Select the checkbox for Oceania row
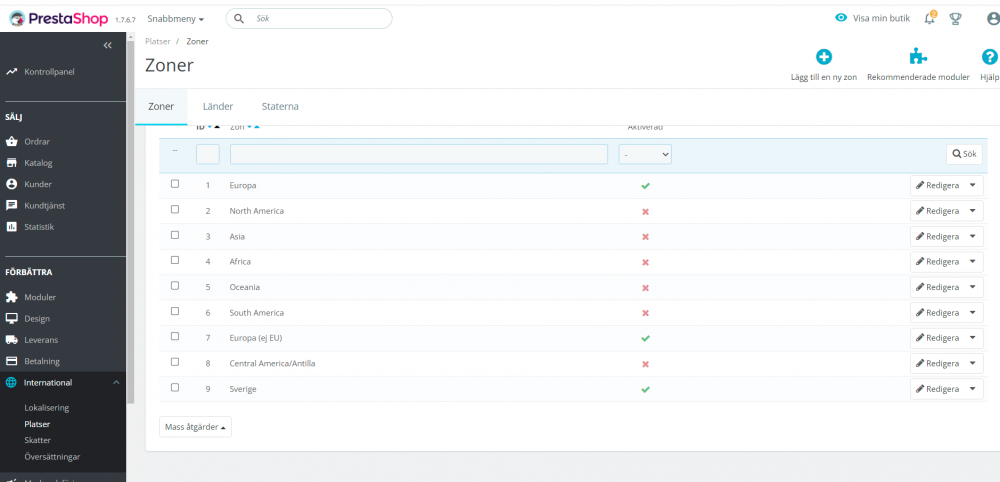The width and height of the screenshot is (1000, 482). [x=175, y=286]
